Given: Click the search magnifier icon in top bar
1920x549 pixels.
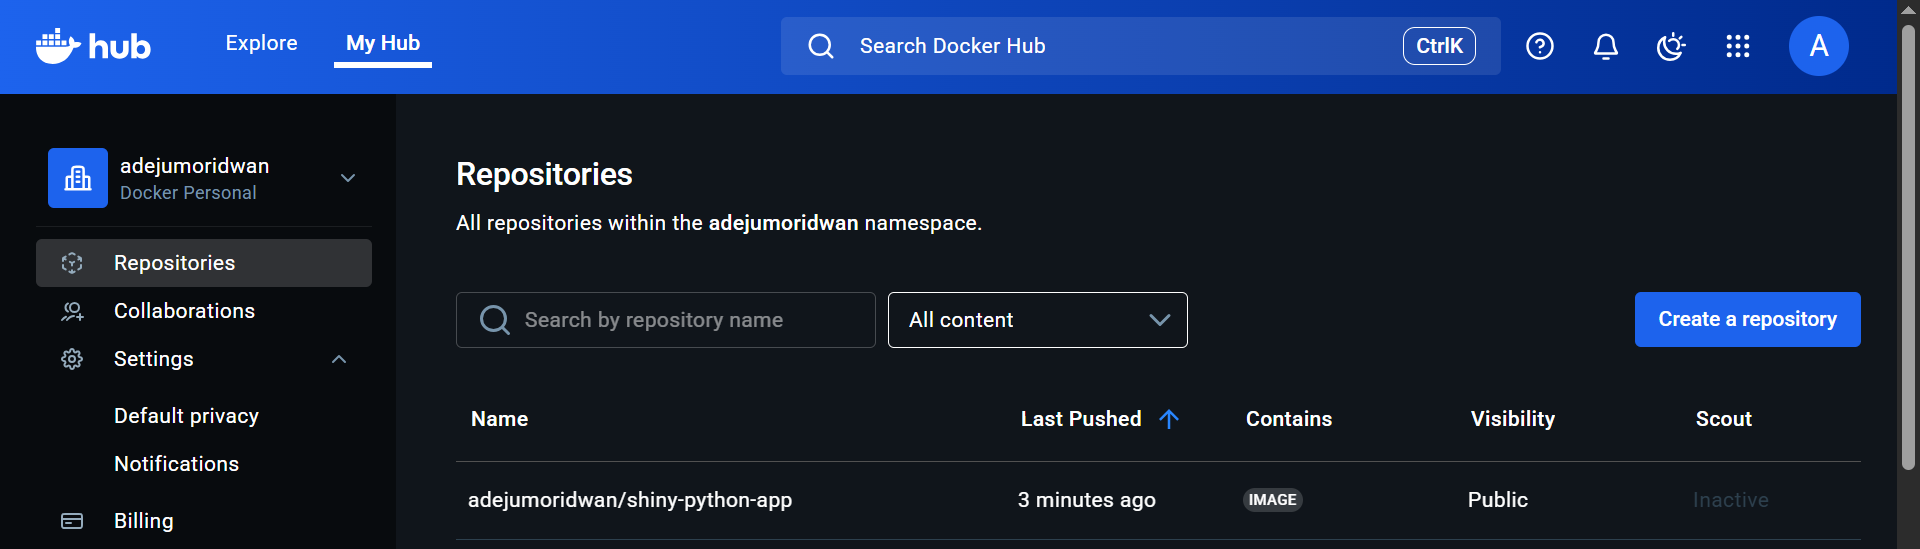Looking at the screenshot, I should (x=821, y=46).
